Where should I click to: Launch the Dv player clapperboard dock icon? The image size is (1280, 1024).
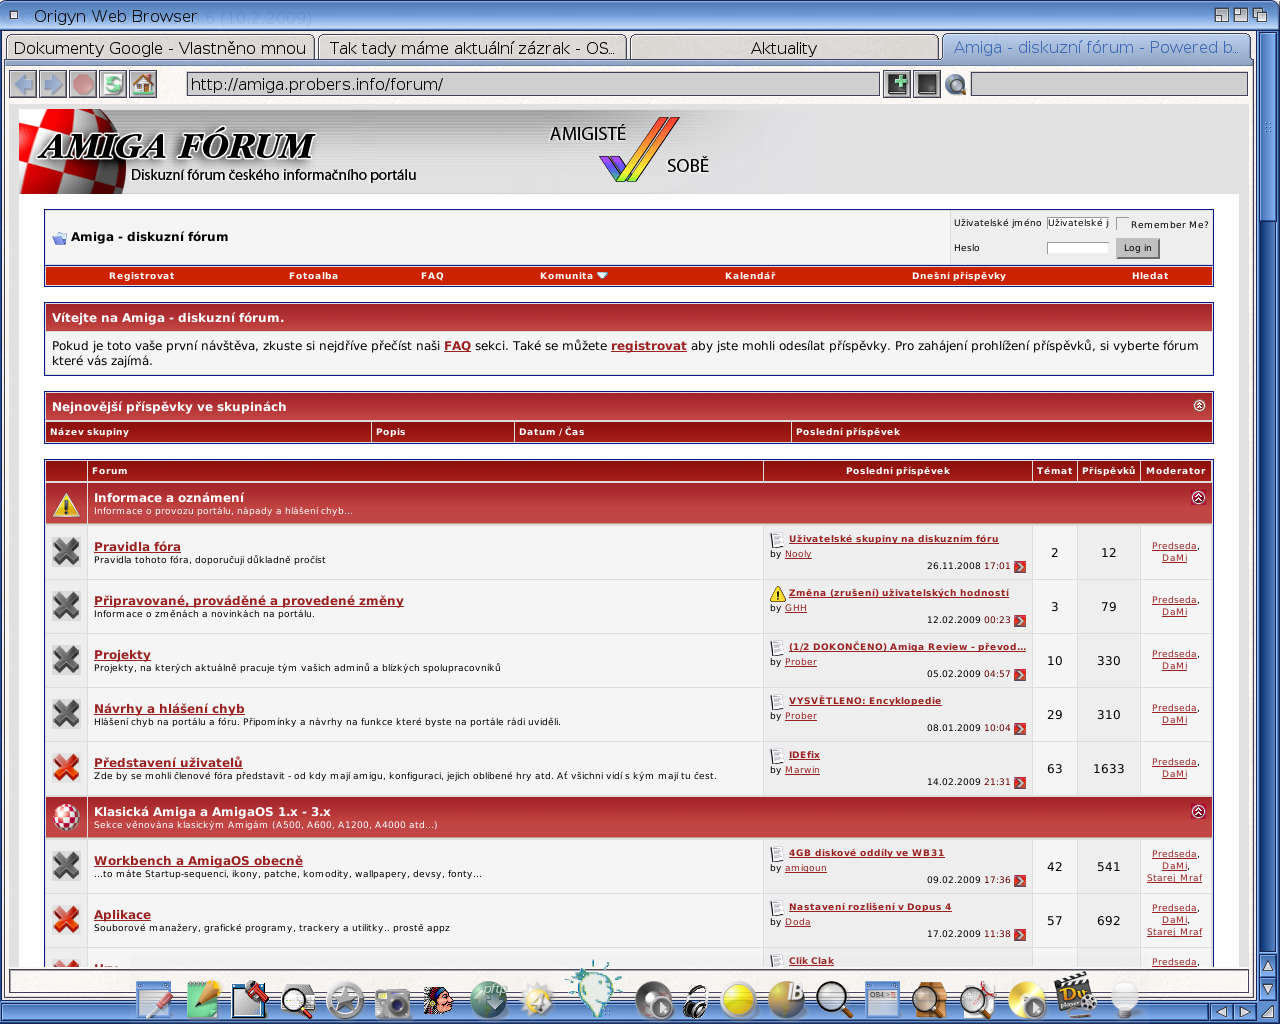(x=1075, y=993)
